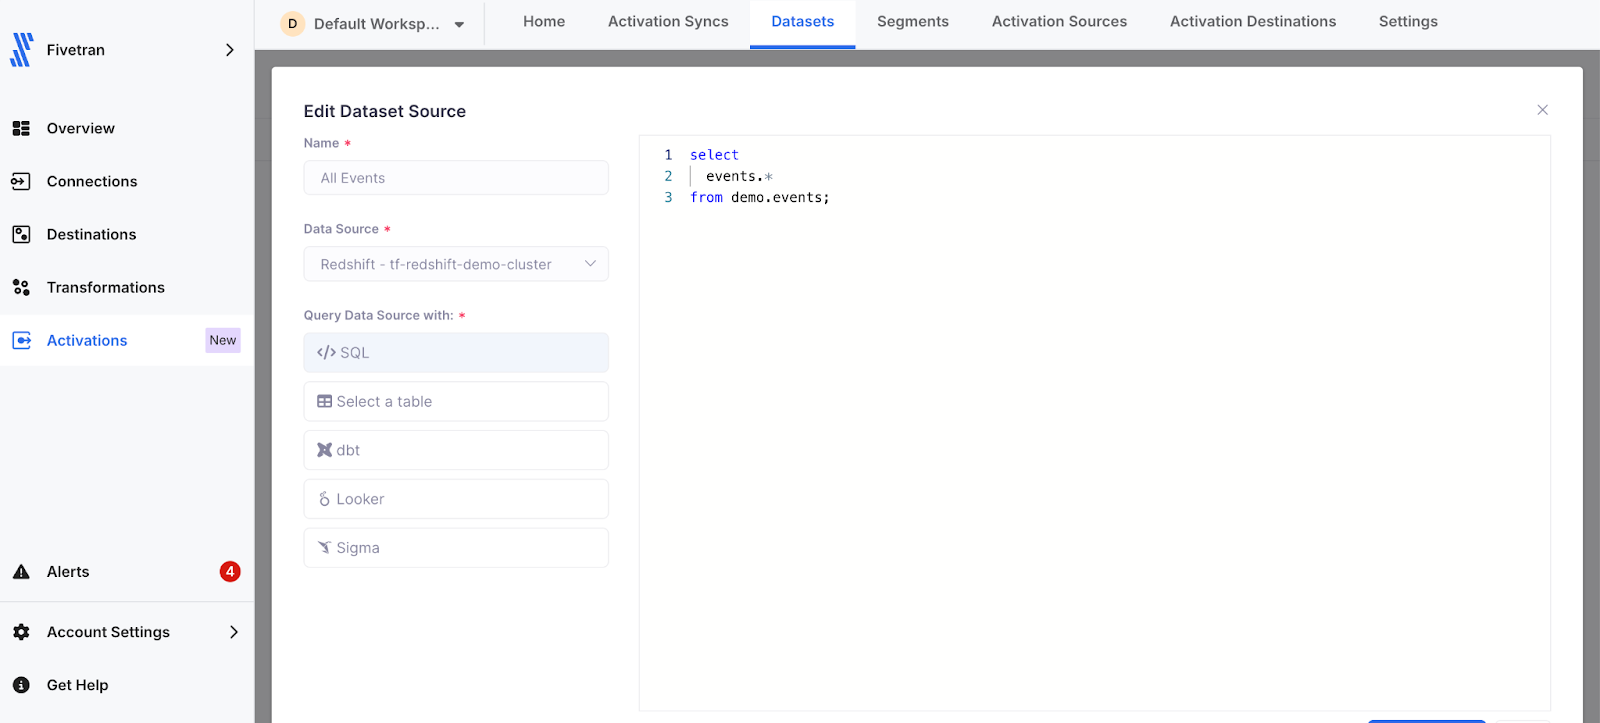Viewport: 1600px width, 723px height.
Task: Close the Edit Dataset Source dialog
Action: [1542, 110]
